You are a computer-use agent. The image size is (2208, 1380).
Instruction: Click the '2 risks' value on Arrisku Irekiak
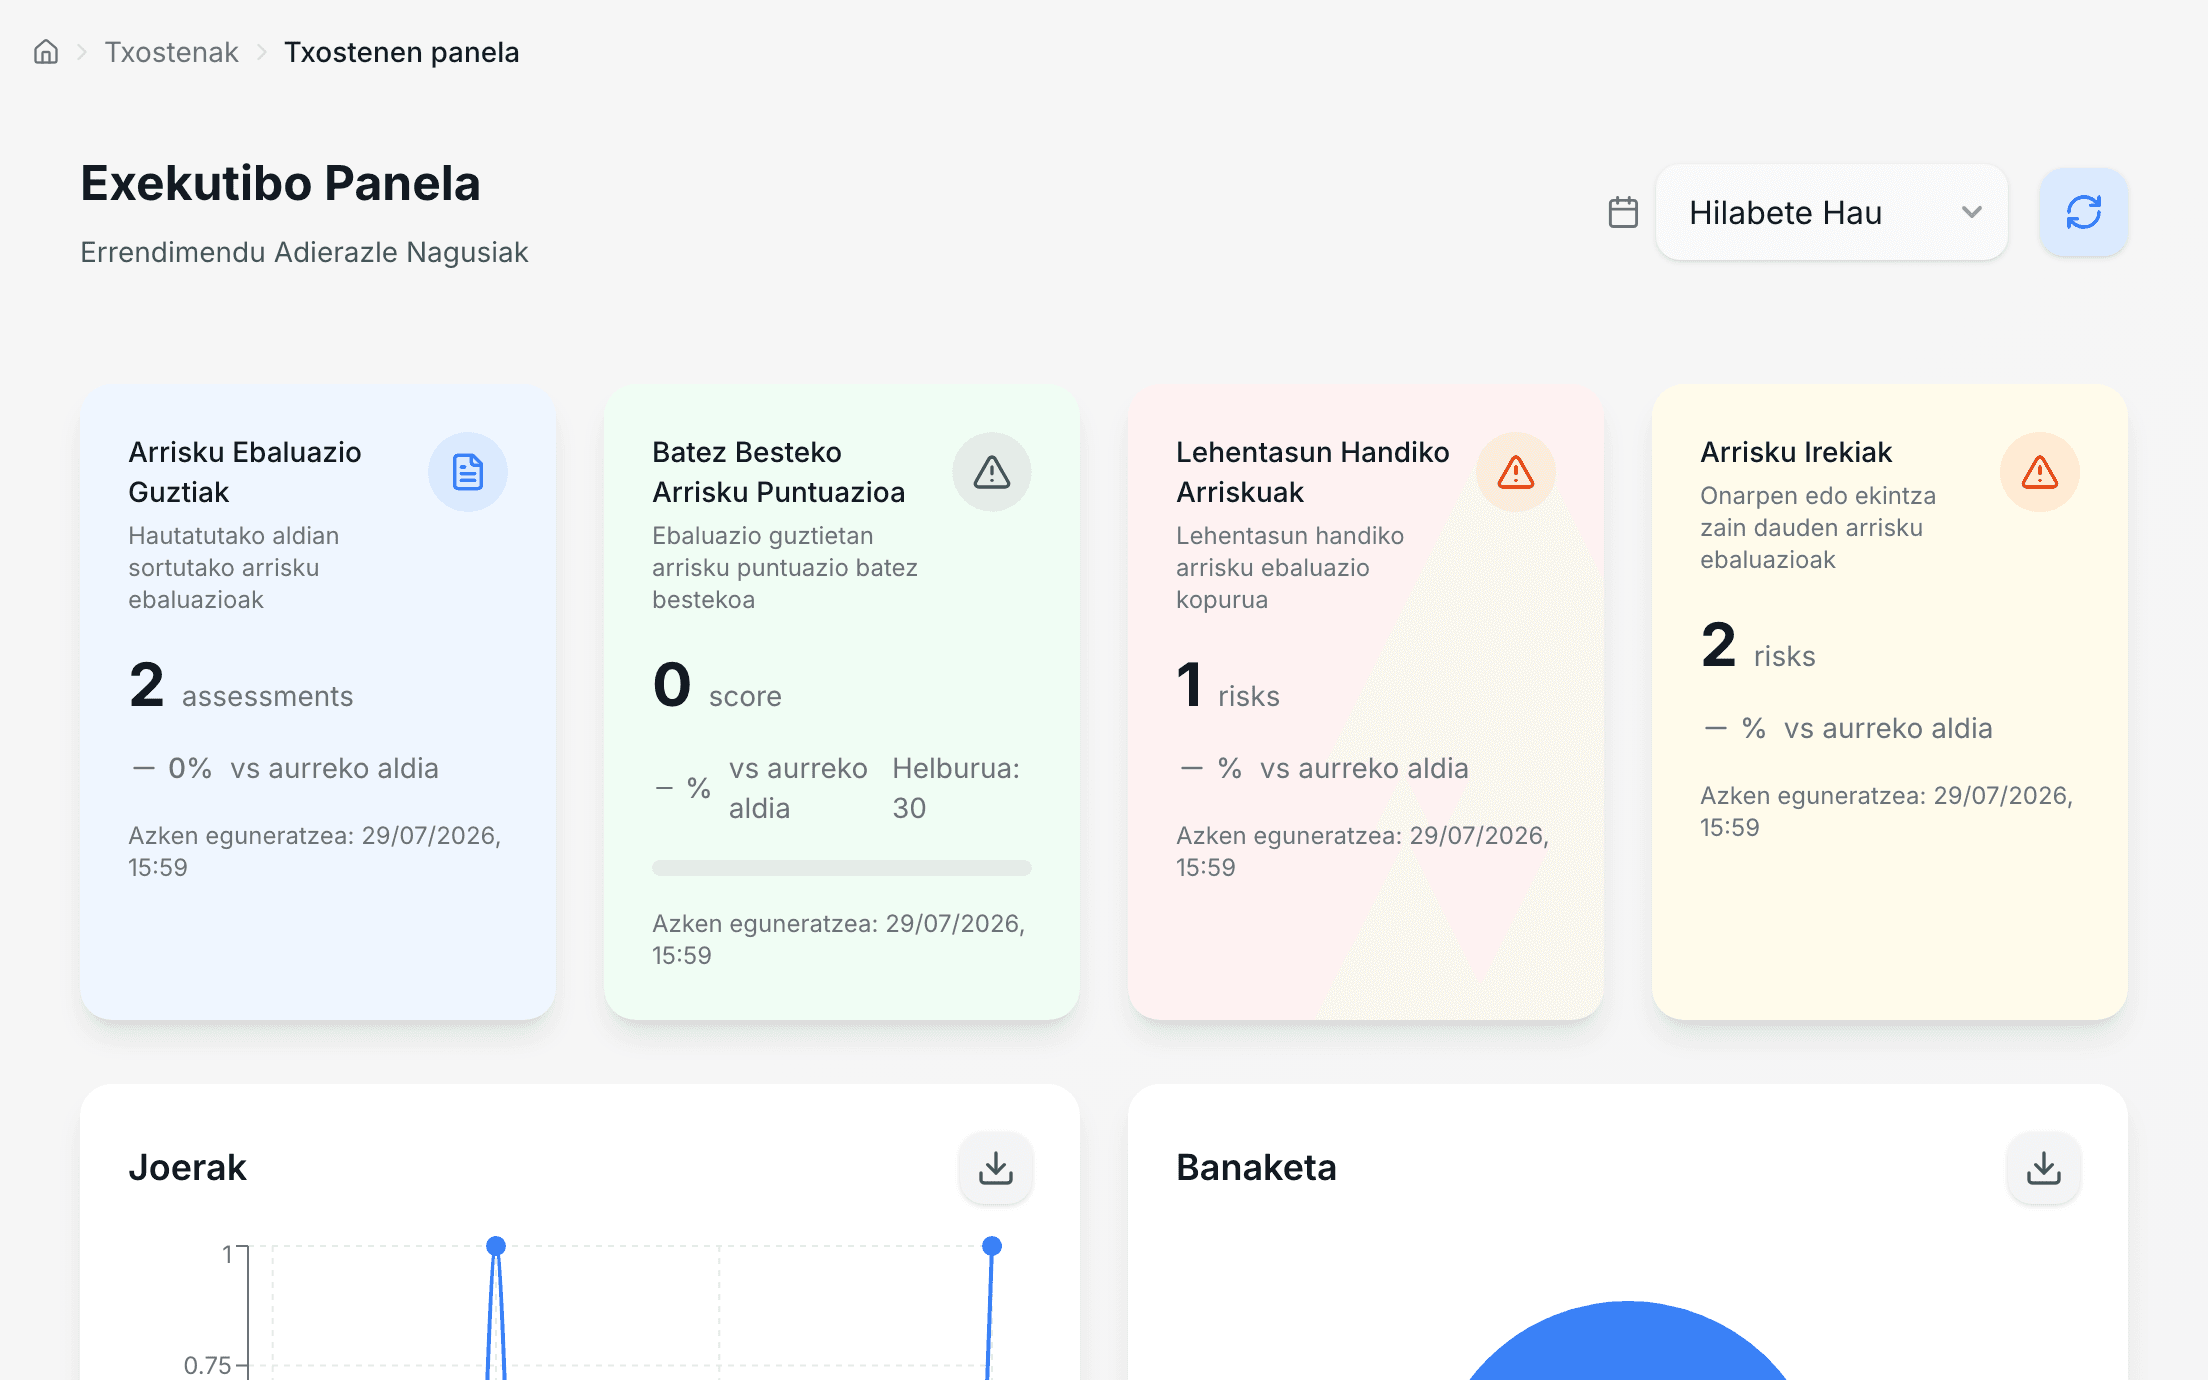tap(1758, 646)
